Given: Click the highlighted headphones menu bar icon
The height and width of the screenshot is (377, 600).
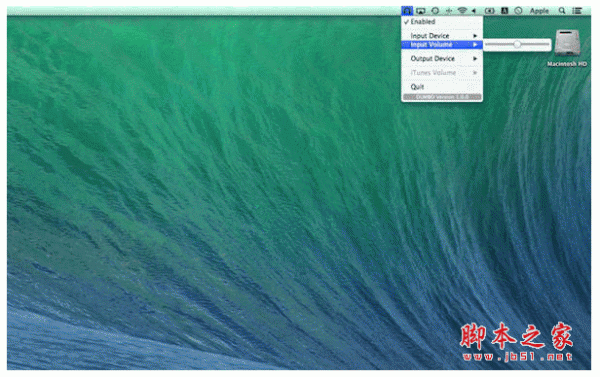Looking at the screenshot, I should click(407, 11).
